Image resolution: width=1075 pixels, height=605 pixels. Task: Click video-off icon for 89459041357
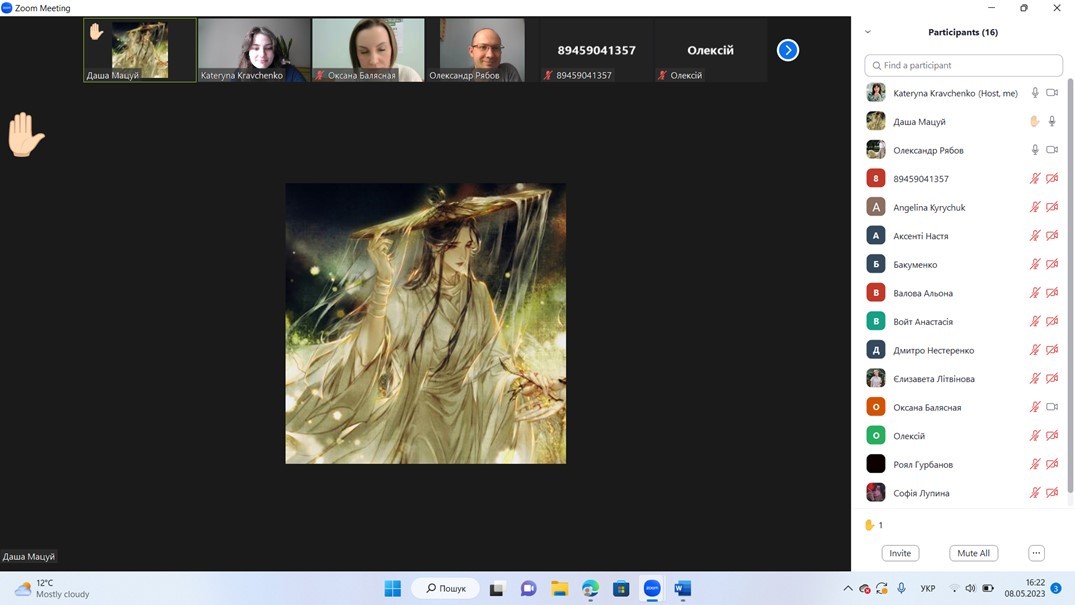[x=1052, y=178]
